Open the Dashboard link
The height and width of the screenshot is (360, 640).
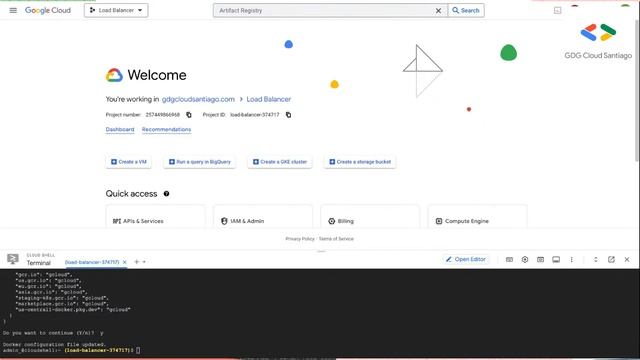tap(120, 129)
